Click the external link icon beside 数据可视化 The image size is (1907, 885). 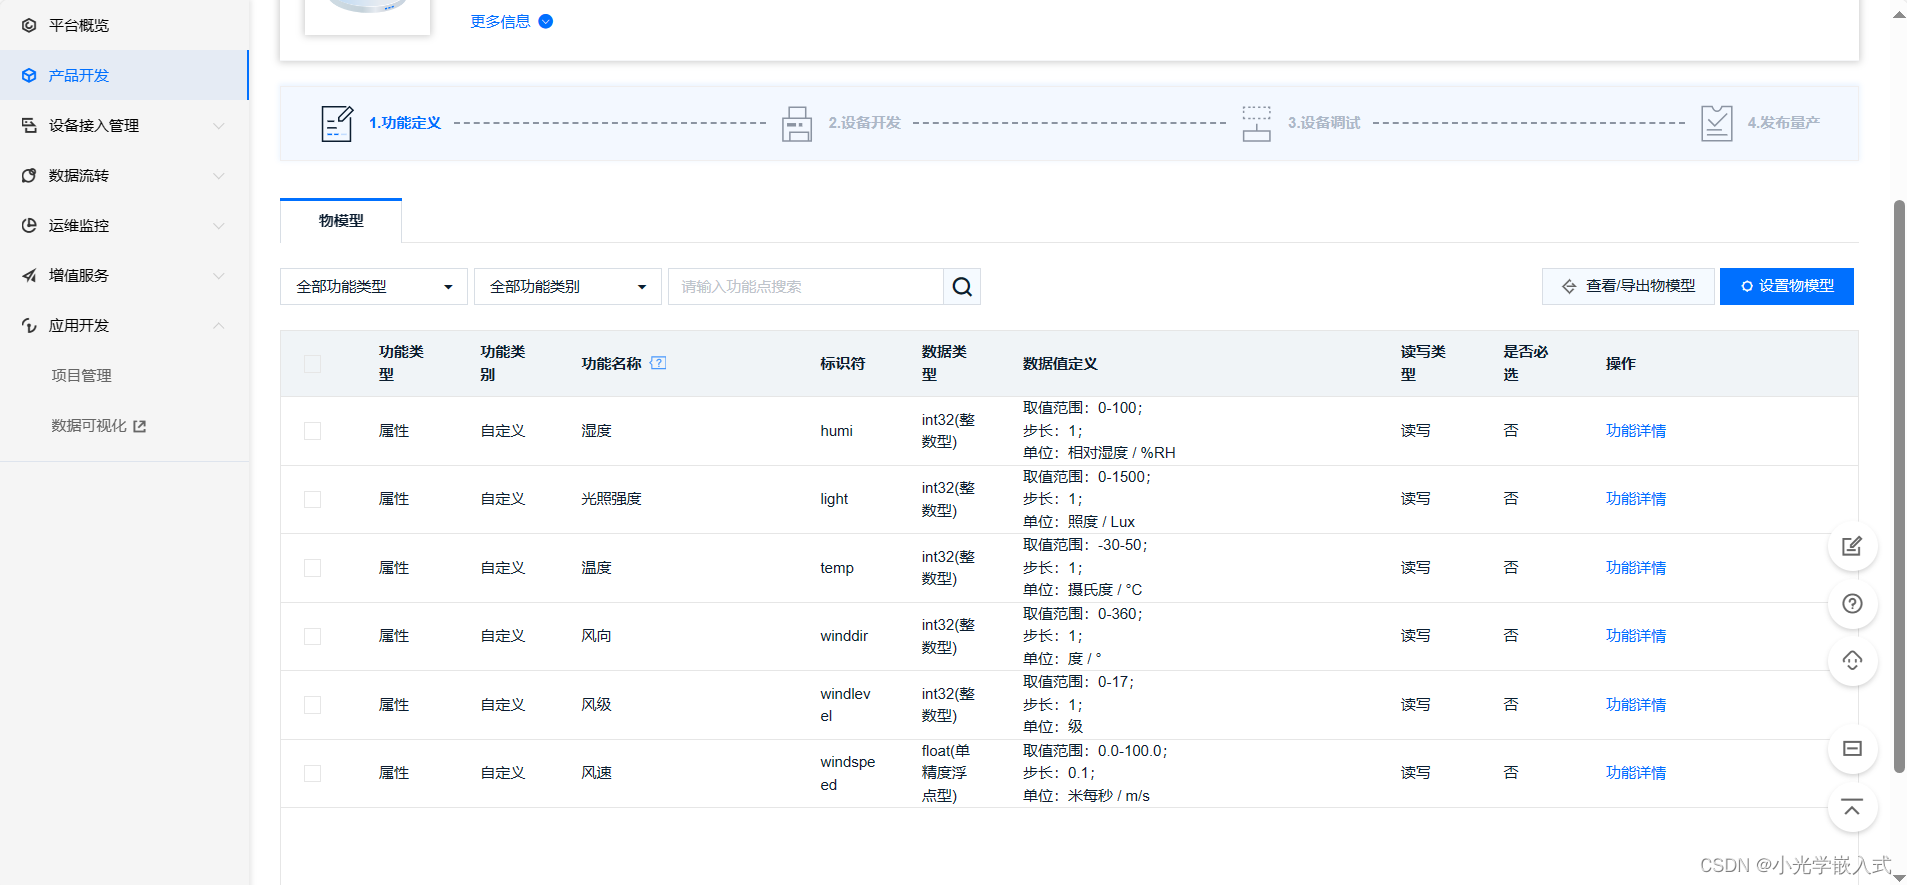140,426
